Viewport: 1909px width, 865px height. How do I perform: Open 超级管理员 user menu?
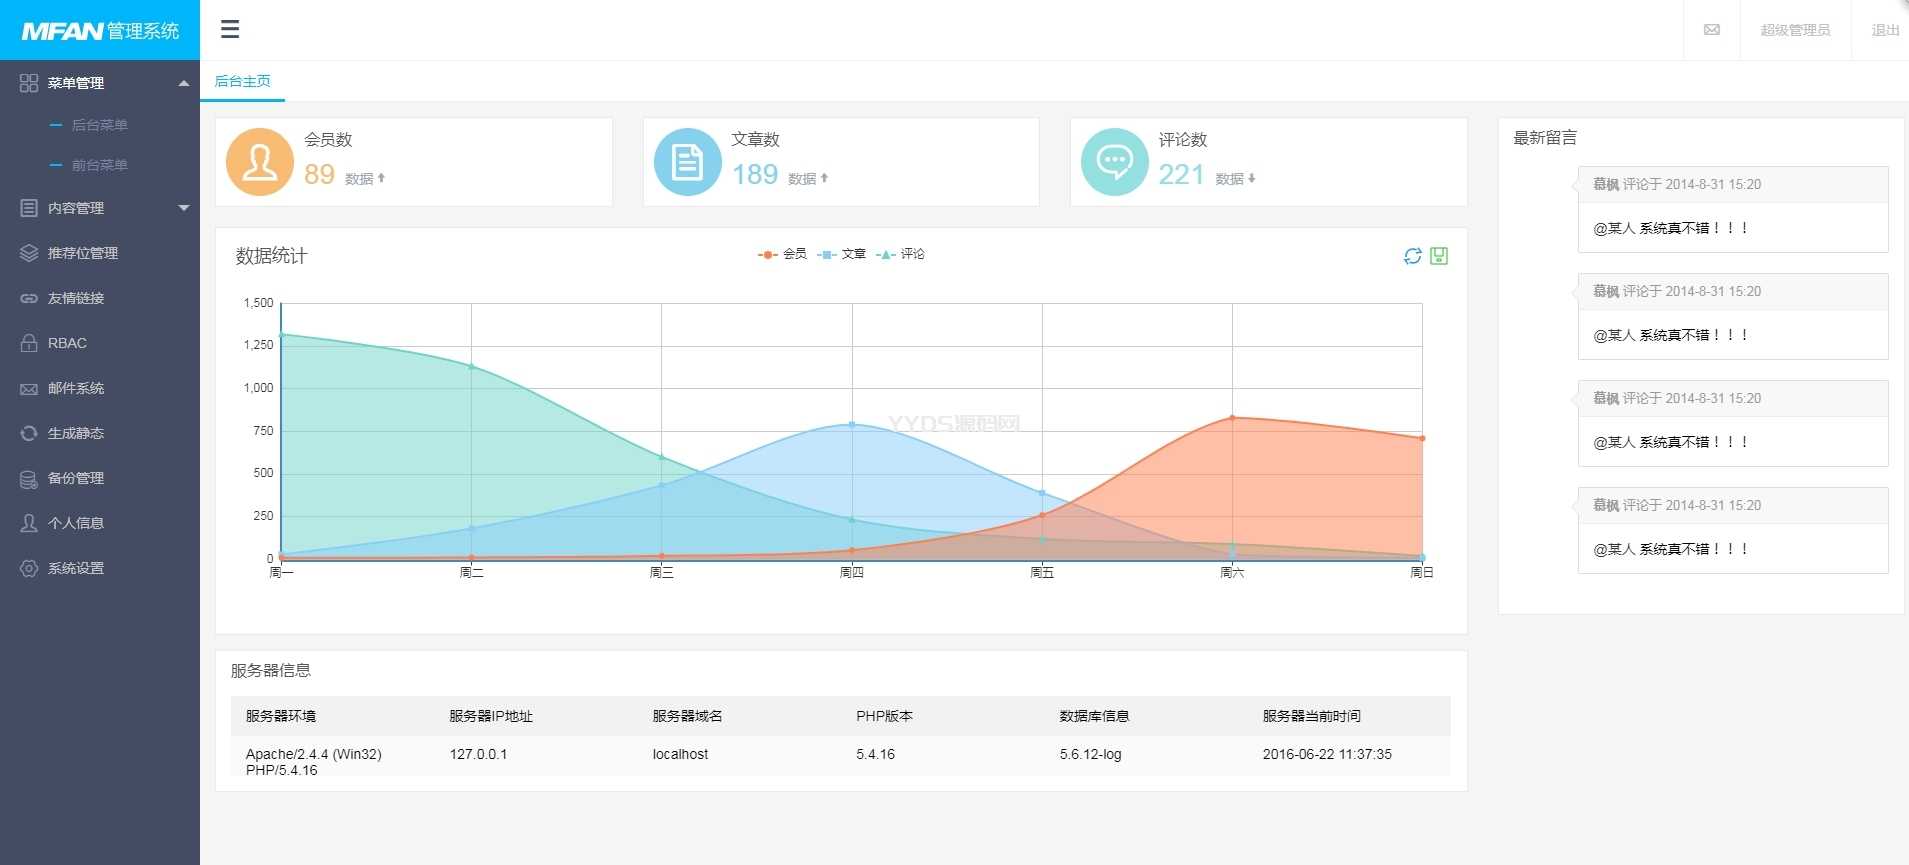1795,30
